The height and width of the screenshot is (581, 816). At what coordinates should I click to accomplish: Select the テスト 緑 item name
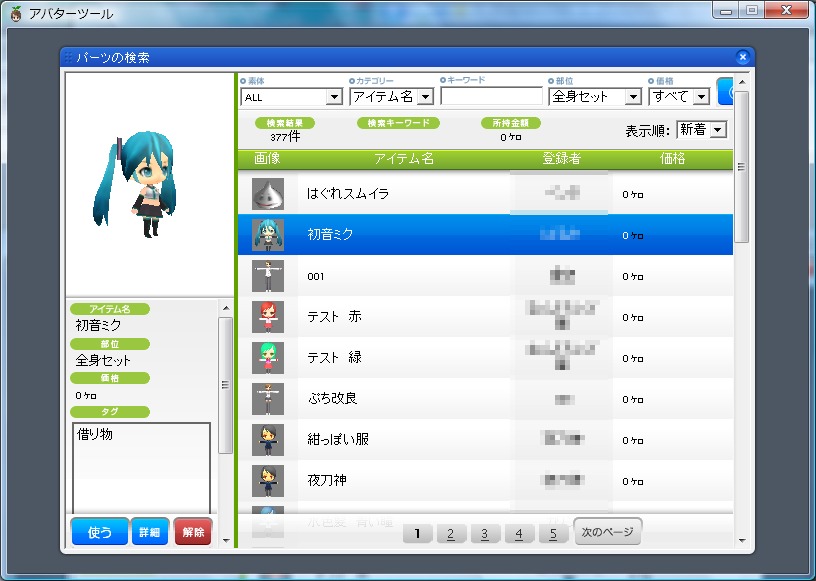point(334,358)
